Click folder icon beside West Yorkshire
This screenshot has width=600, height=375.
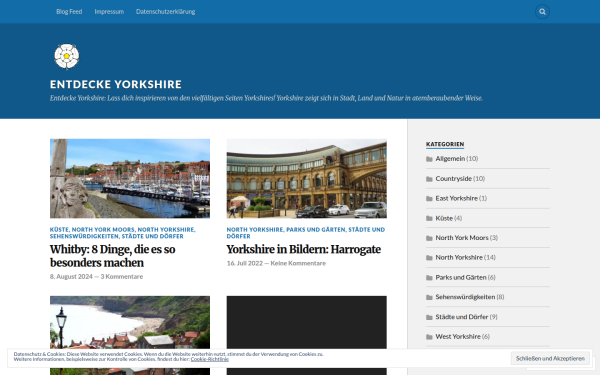(429, 337)
